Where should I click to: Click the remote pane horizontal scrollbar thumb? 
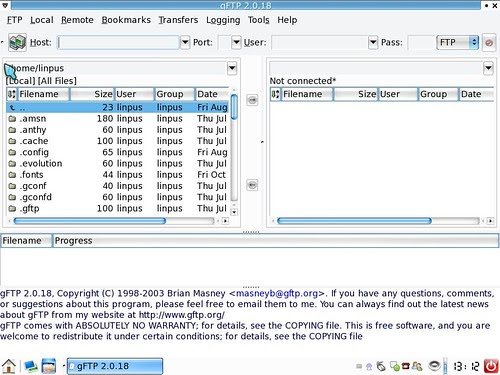tap(354, 221)
